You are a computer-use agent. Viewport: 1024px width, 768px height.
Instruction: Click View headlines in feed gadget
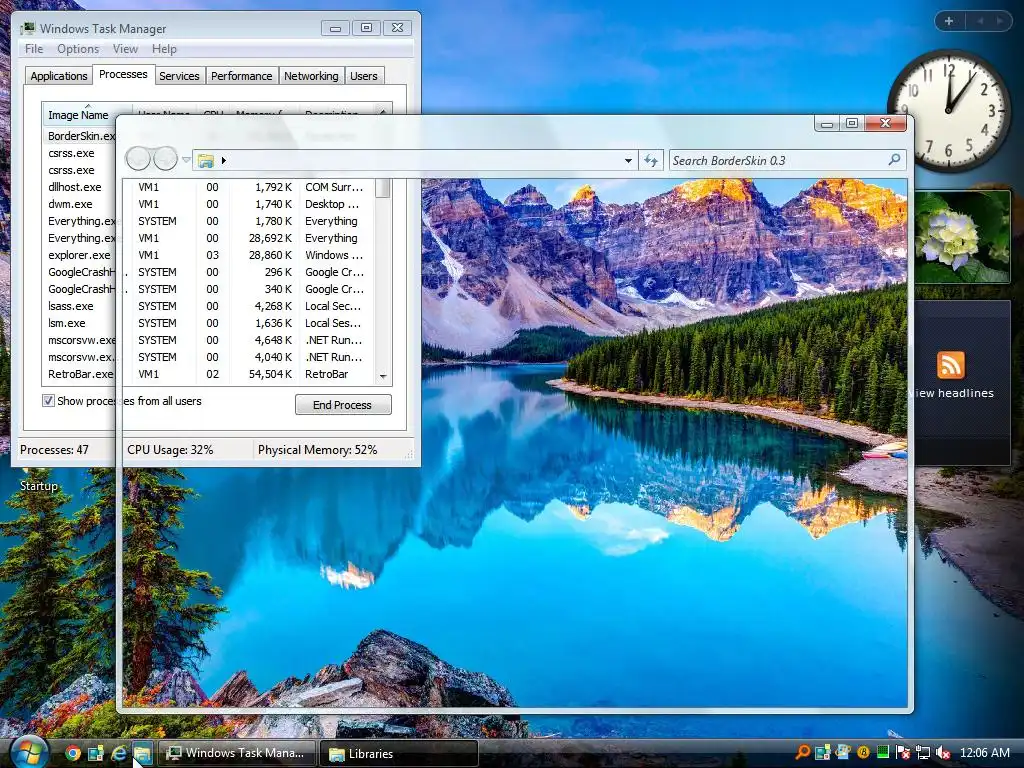tap(953, 393)
